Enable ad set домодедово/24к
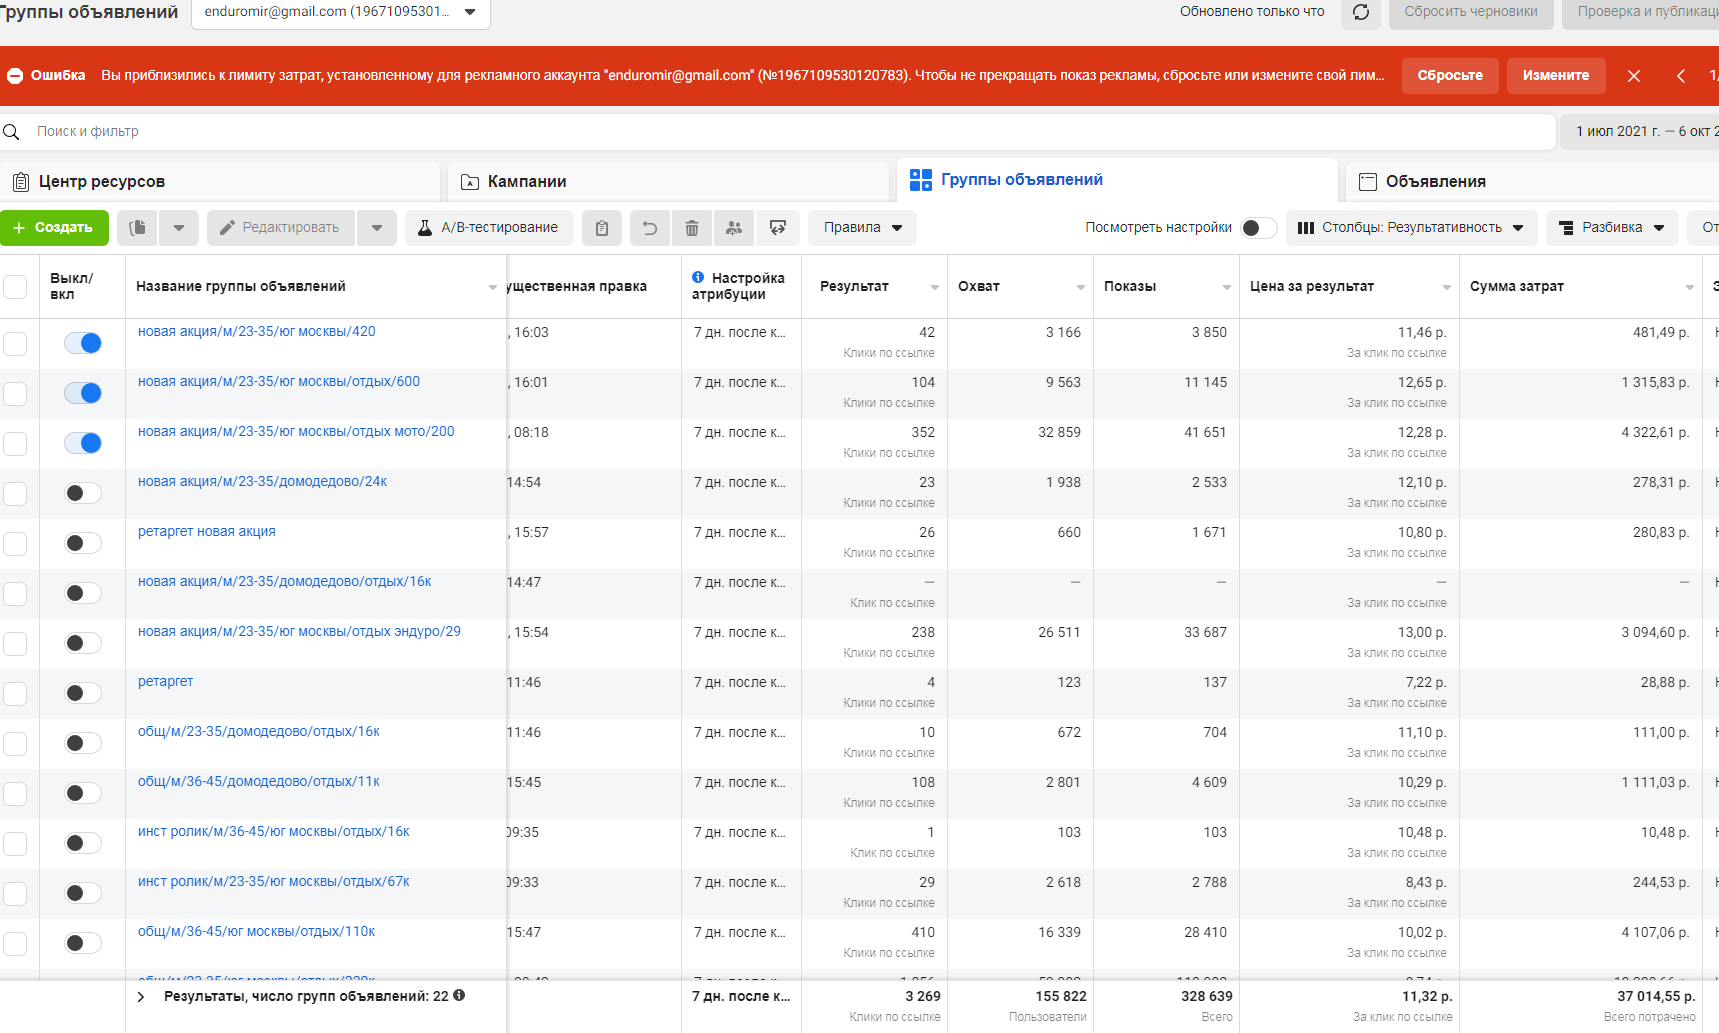The image size is (1719, 1033). click(83, 493)
